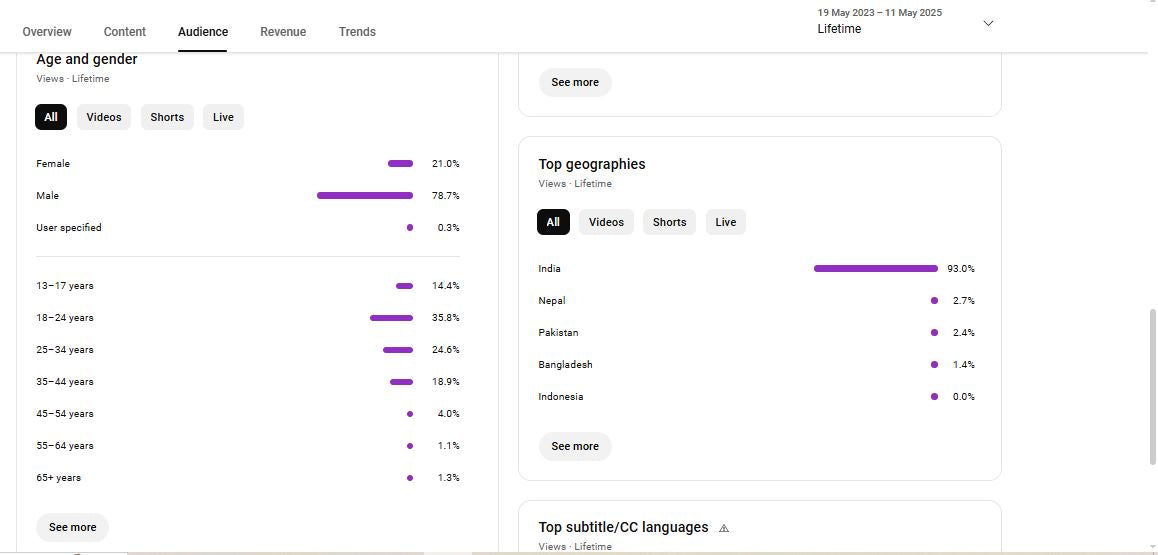Image resolution: width=1158 pixels, height=555 pixels.
Task: Show Videos only in Top geographies
Action: 606,222
